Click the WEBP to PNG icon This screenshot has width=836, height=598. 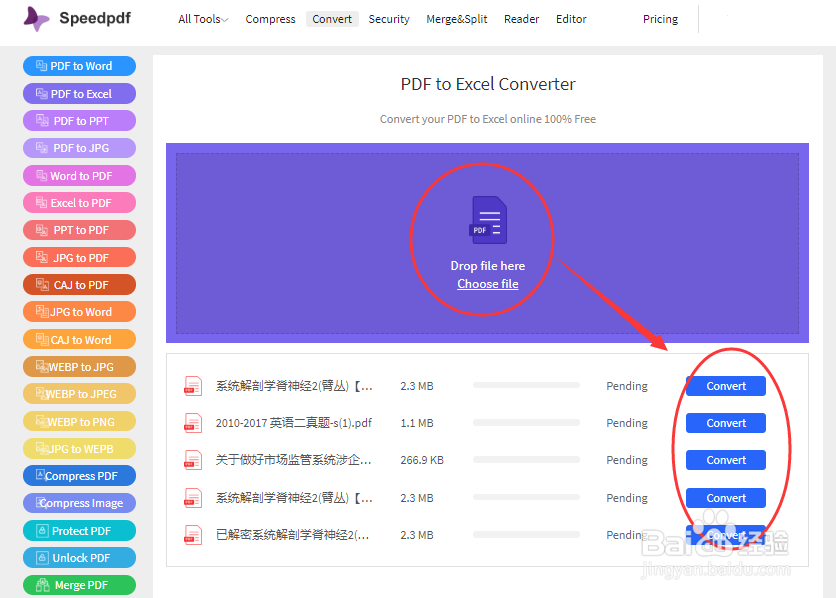[42, 421]
